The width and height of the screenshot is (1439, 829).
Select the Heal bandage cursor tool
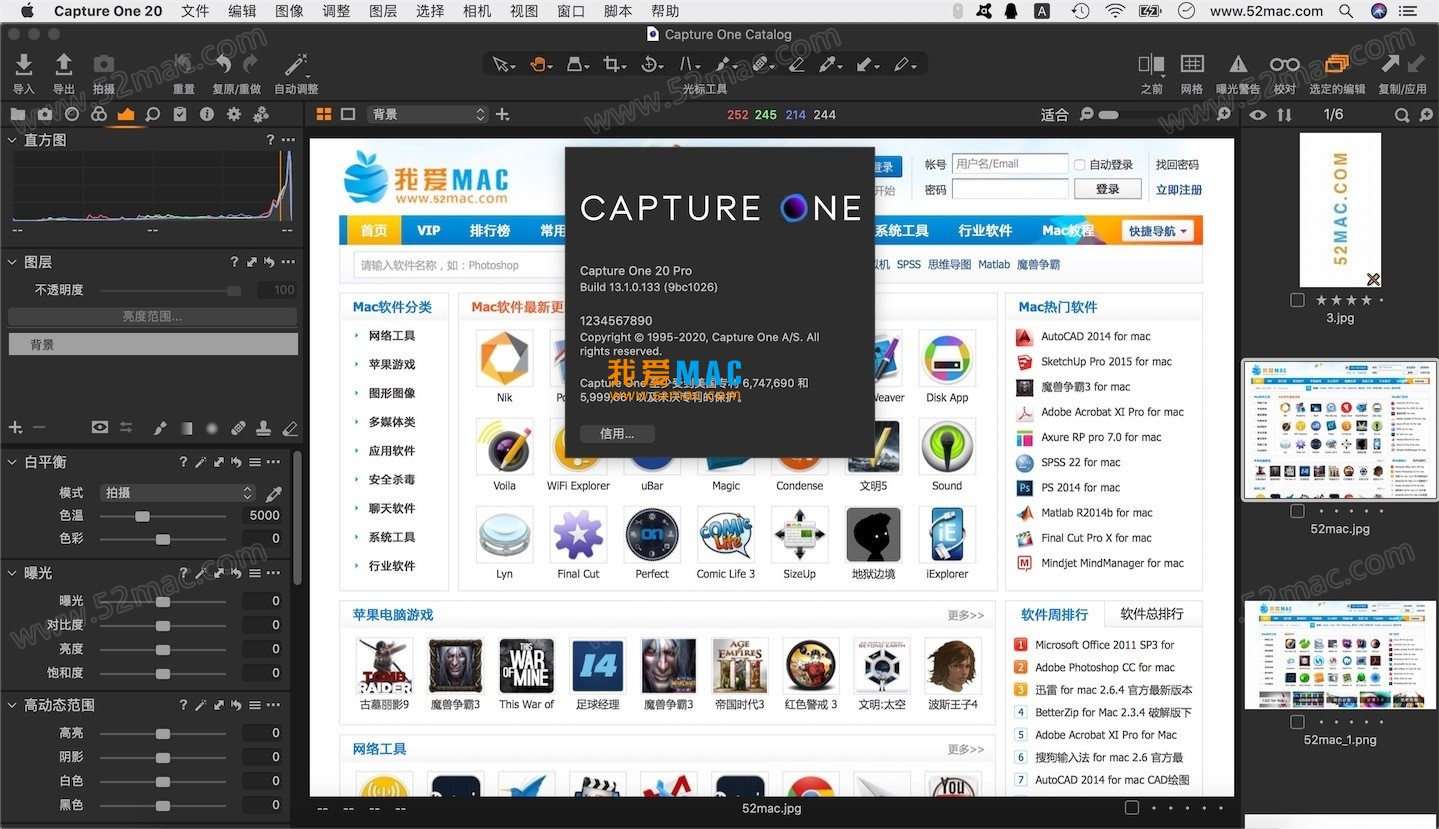pyautogui.click(x=760, y=64)
